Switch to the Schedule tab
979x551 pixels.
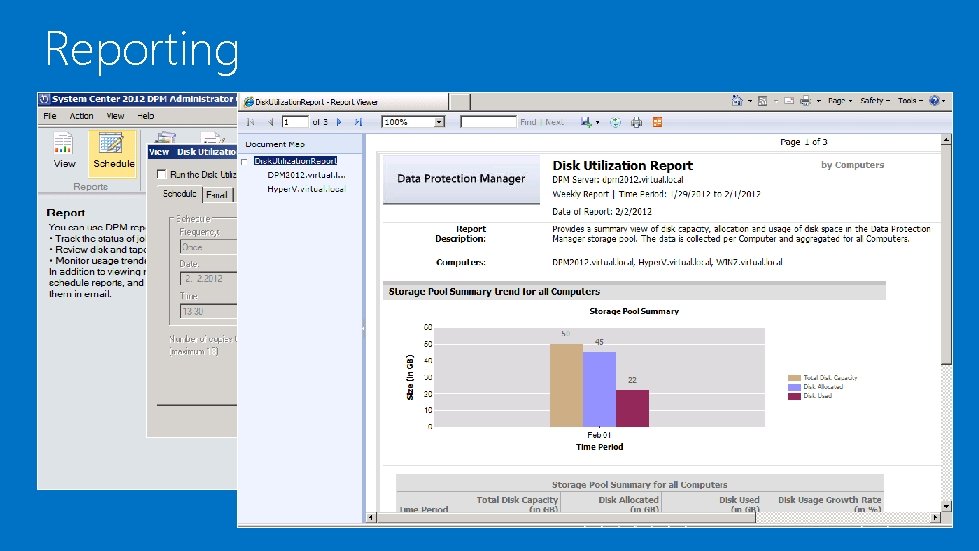tap(180, 194)
